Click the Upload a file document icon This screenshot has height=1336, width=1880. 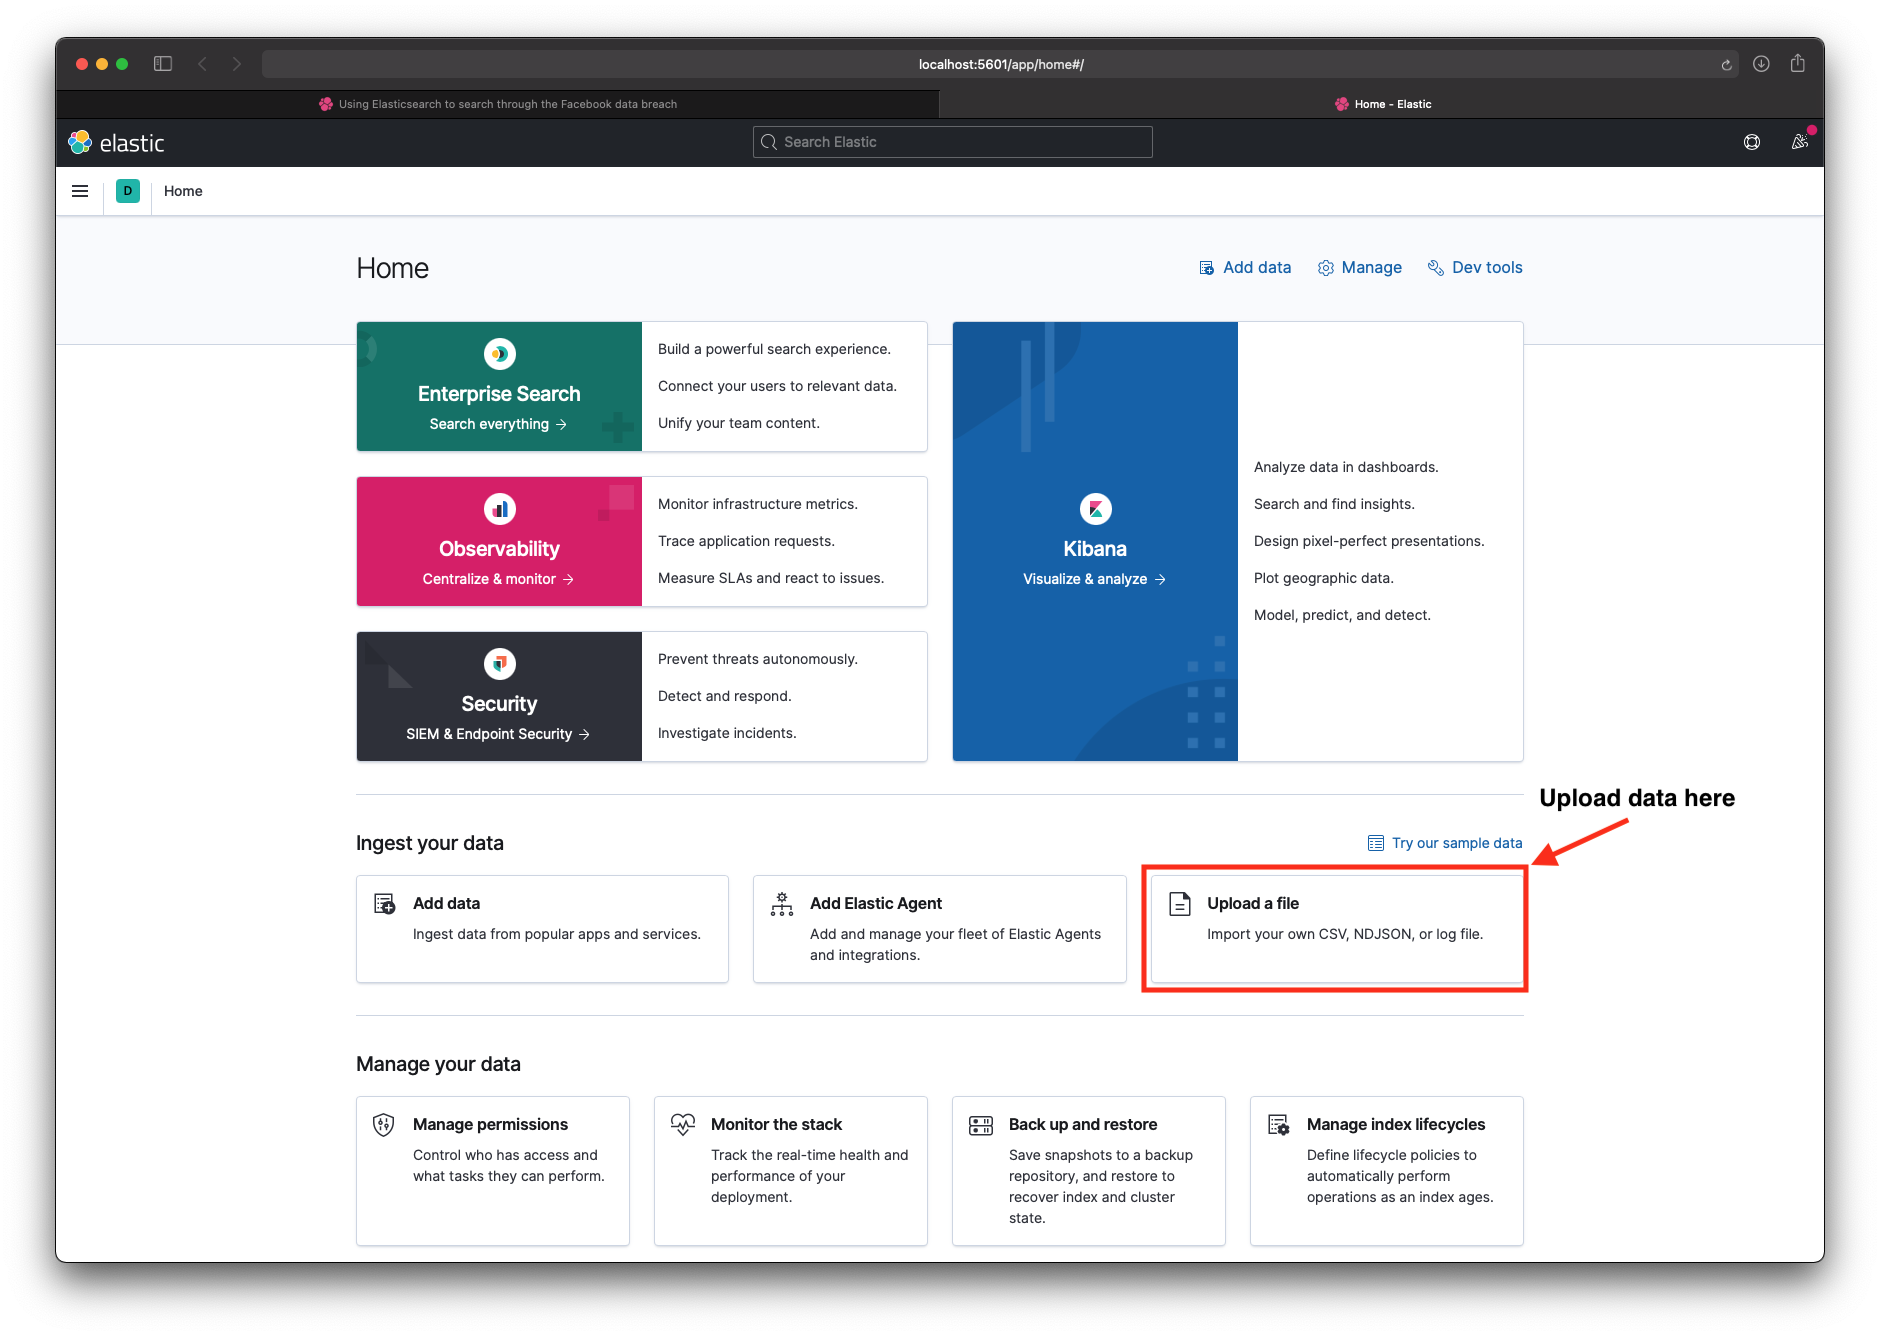click(x=1180, y=904)
